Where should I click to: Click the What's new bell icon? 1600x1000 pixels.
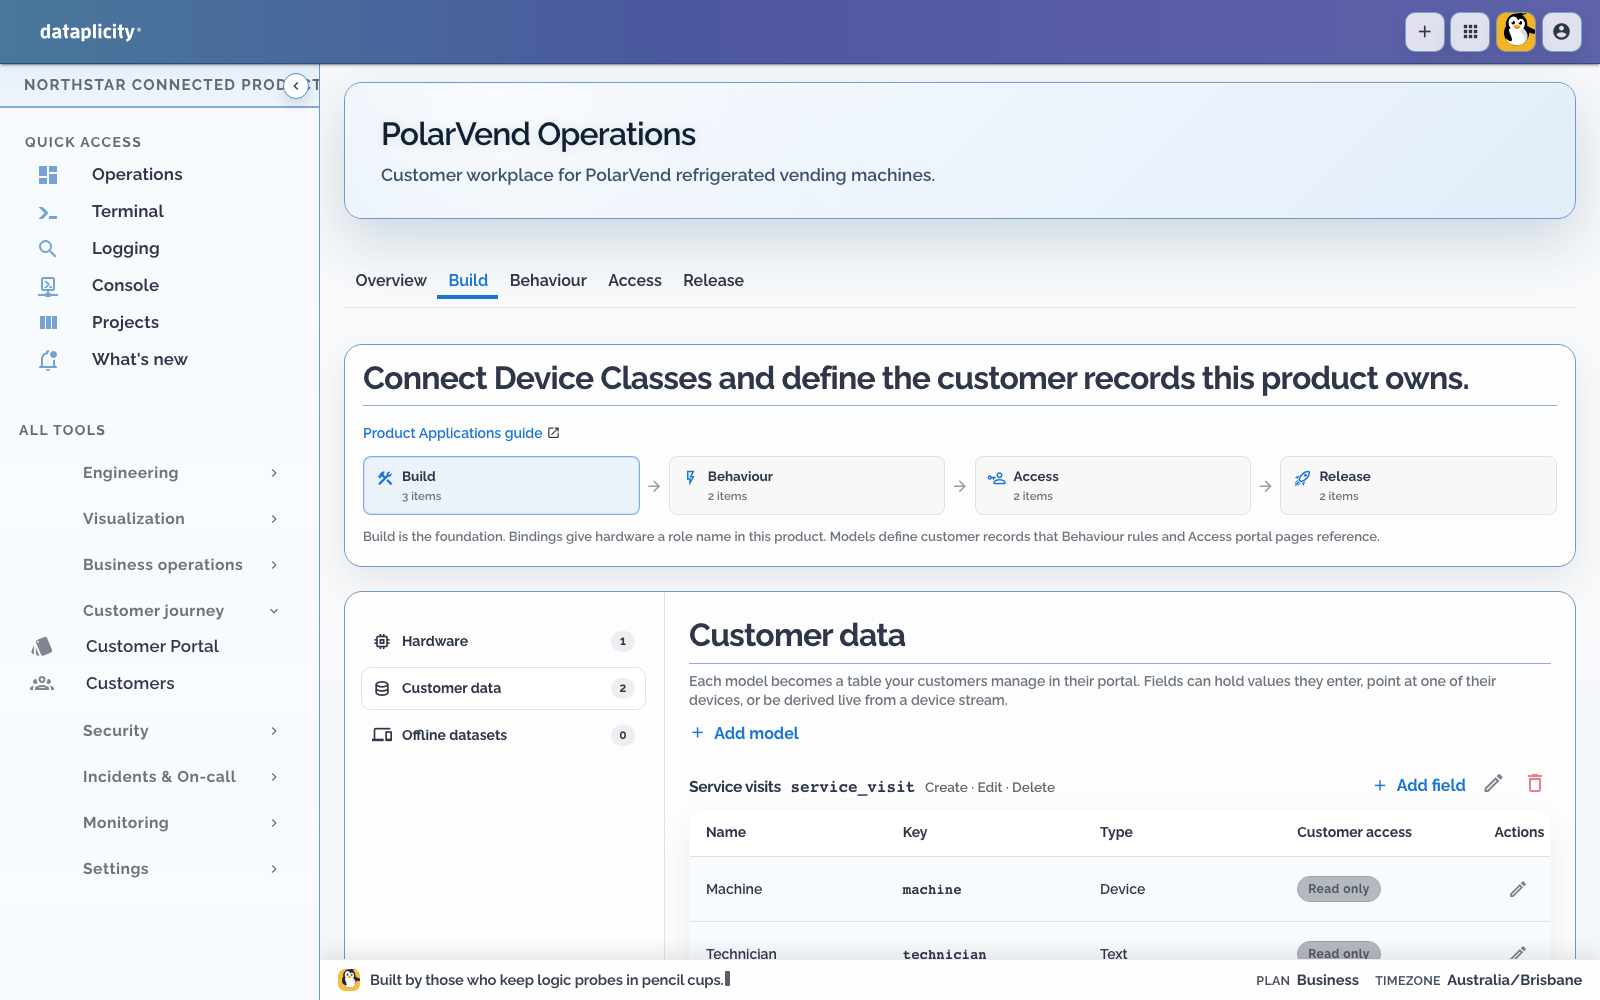pos(48,360)
